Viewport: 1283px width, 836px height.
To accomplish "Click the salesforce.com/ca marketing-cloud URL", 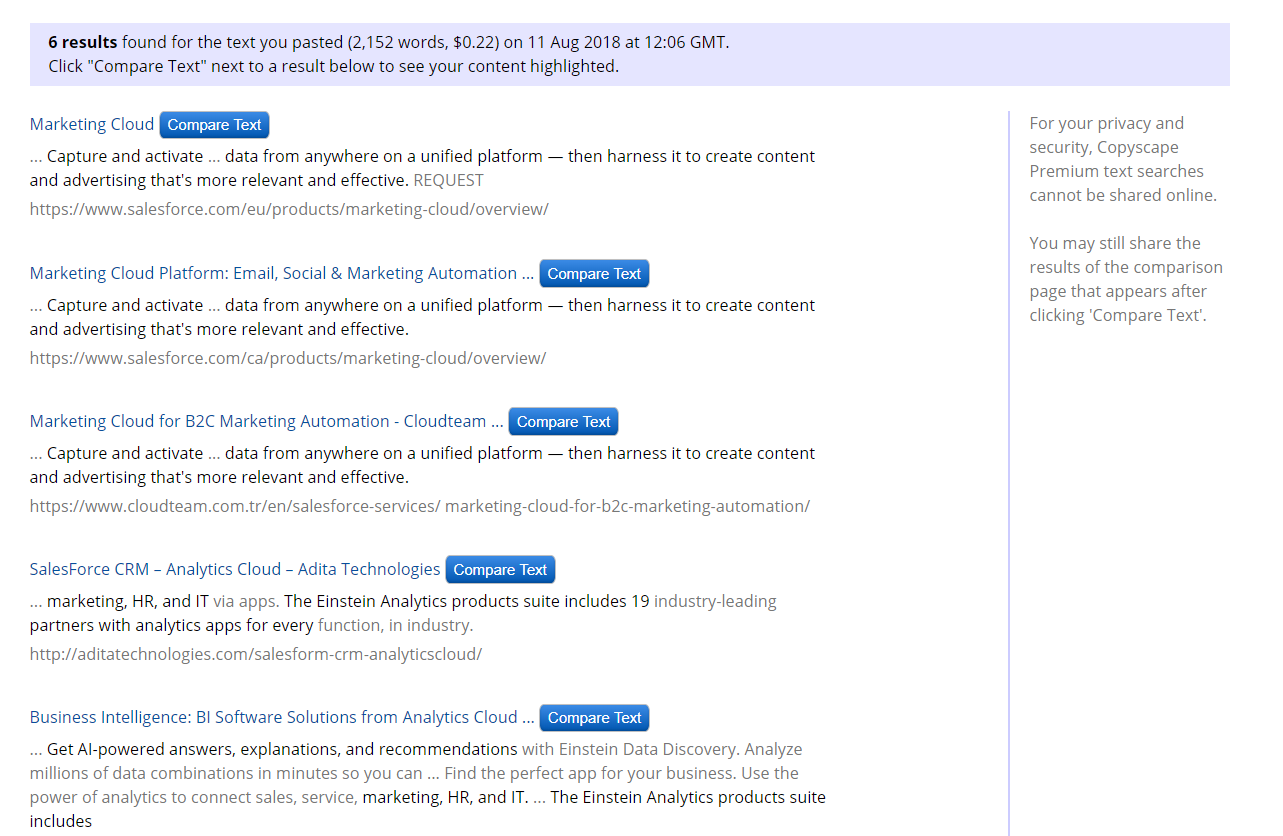I will [x=288, y=358].
